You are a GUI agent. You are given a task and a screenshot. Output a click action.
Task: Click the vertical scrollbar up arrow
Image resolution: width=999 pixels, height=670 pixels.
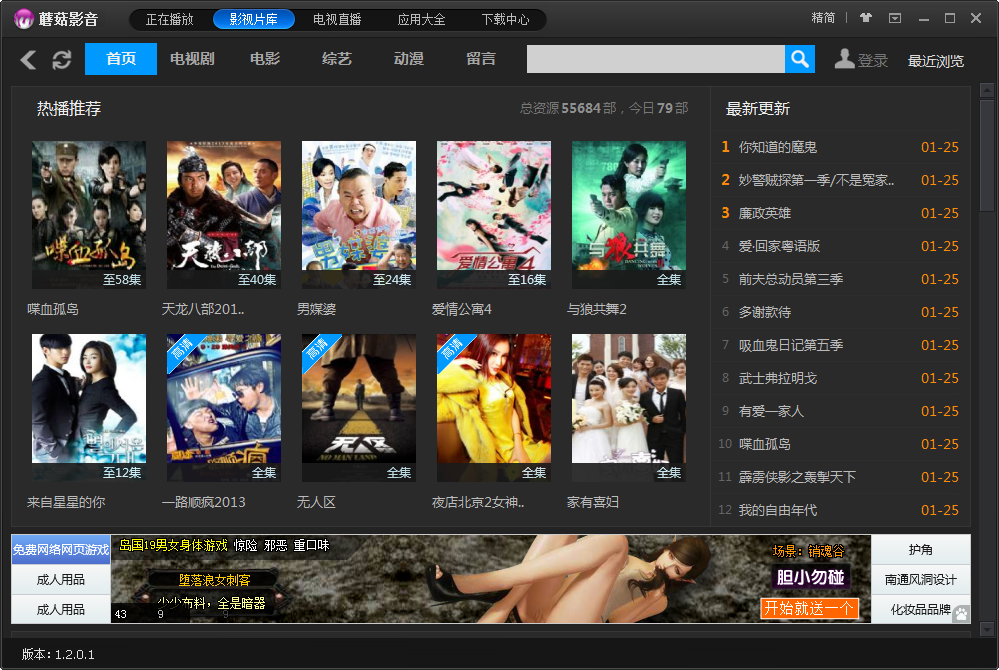coord(987,92)
